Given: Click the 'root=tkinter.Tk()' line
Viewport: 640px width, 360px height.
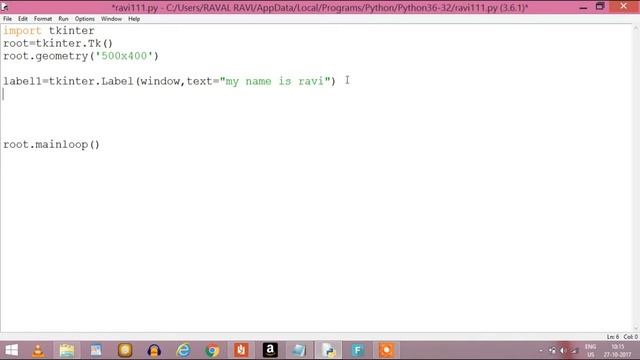Looking at the screenshot, I should pos(58,43).
